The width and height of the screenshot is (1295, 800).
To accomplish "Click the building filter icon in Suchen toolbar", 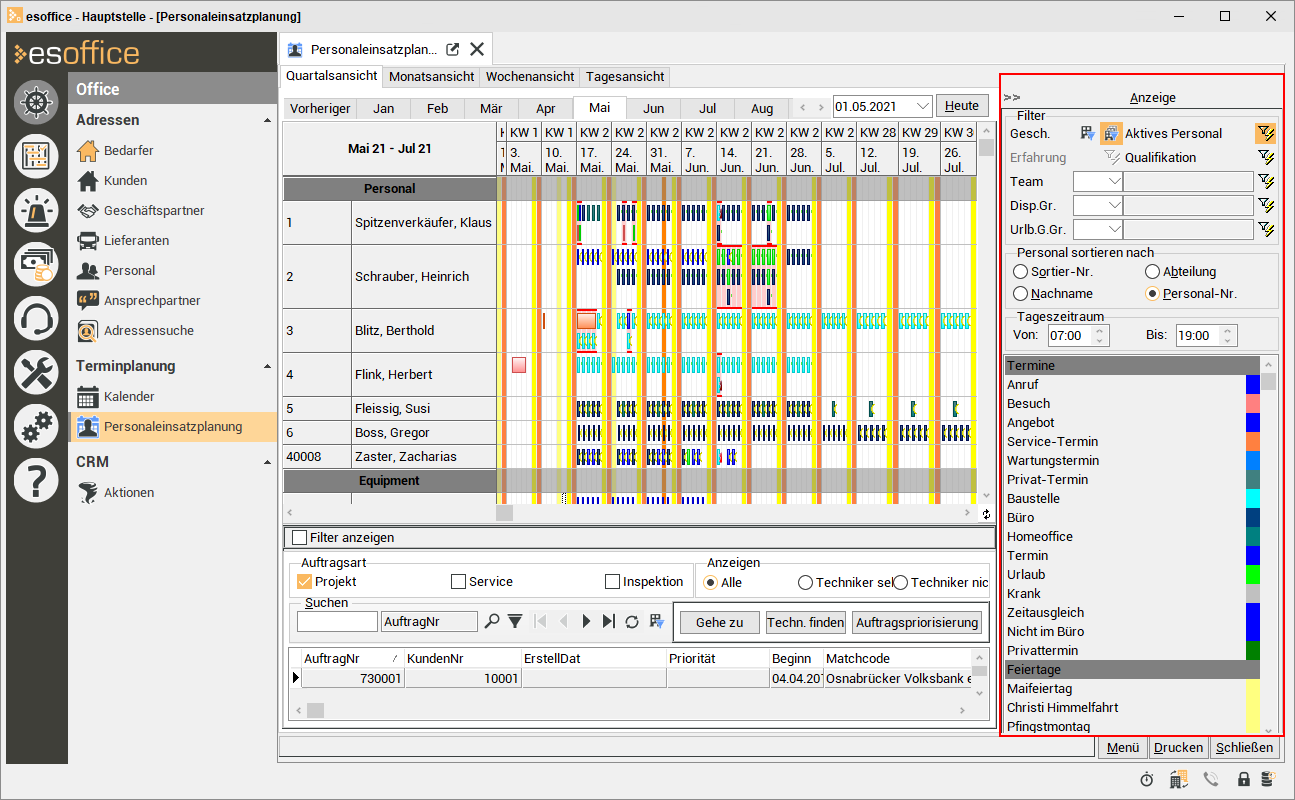I will [x=656, y=621].
